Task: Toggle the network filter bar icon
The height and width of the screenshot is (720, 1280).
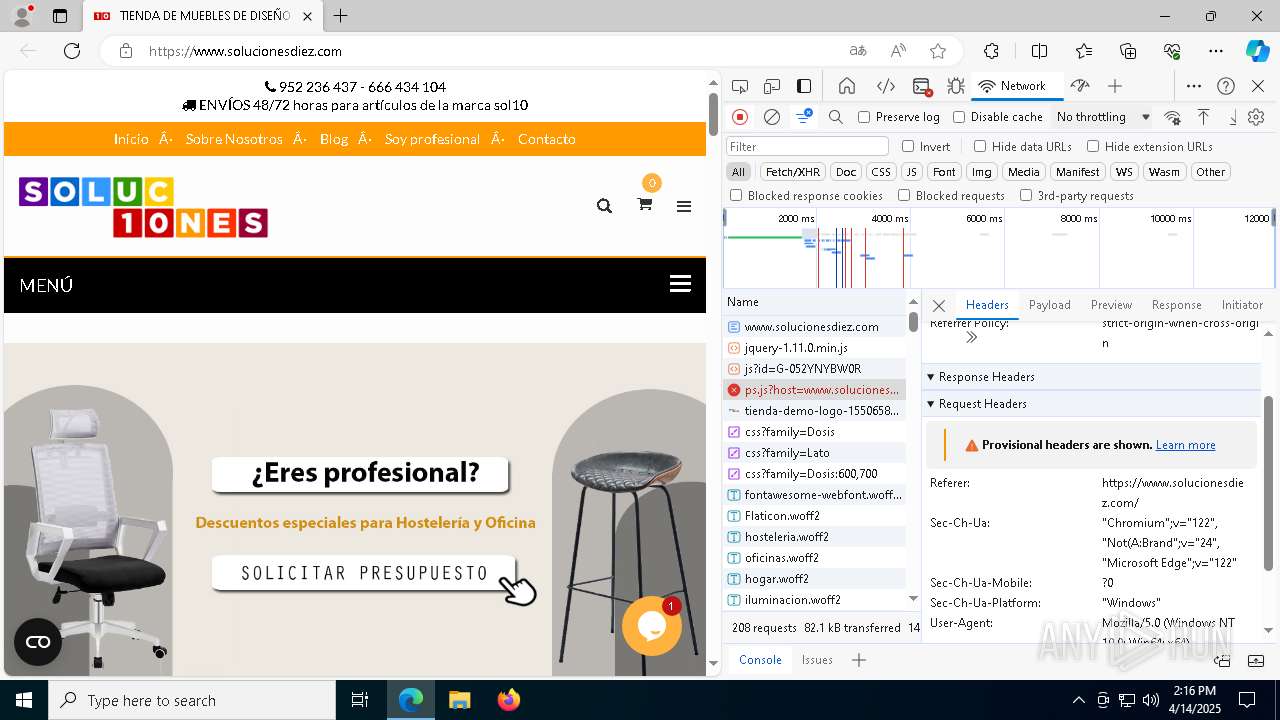Action: pyautogui.click(x=804, y=117)
